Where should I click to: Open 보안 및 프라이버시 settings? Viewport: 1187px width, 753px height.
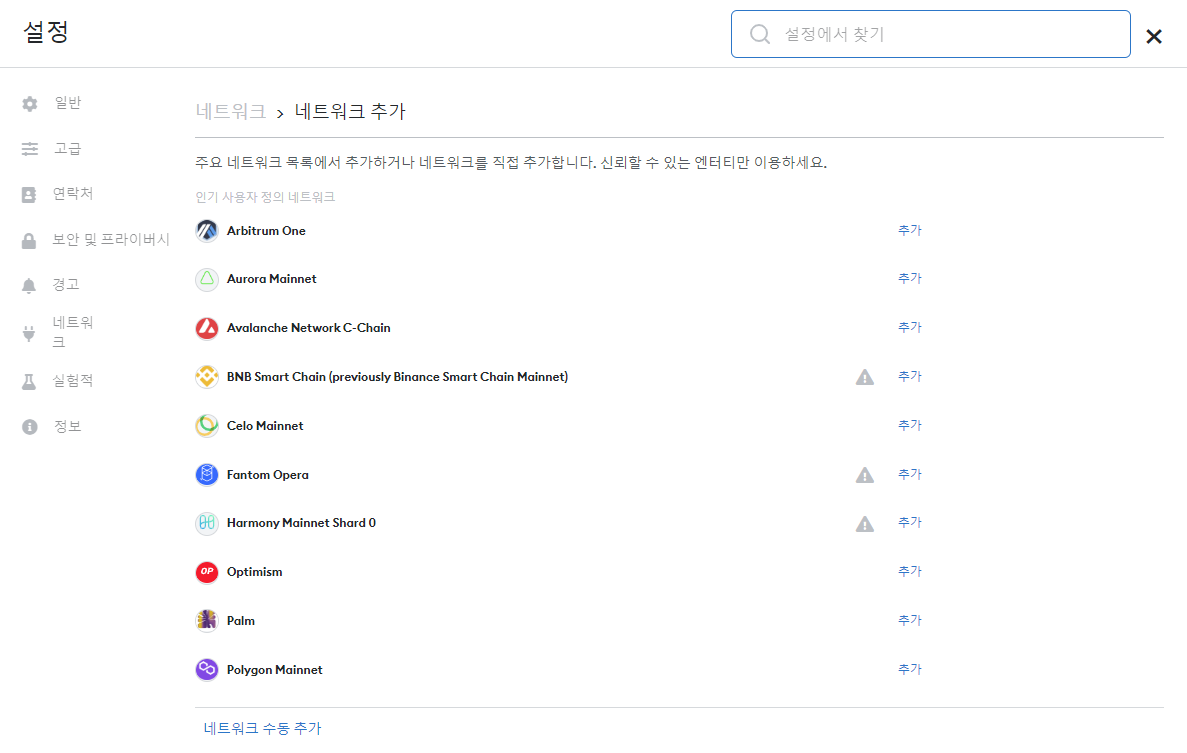(x=111, y=239)
